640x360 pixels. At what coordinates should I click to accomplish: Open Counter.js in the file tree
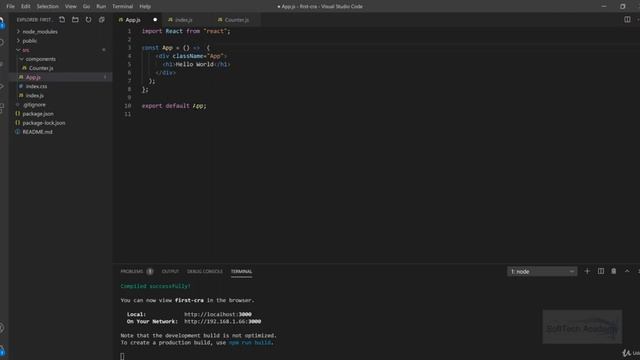coord(41,68)
